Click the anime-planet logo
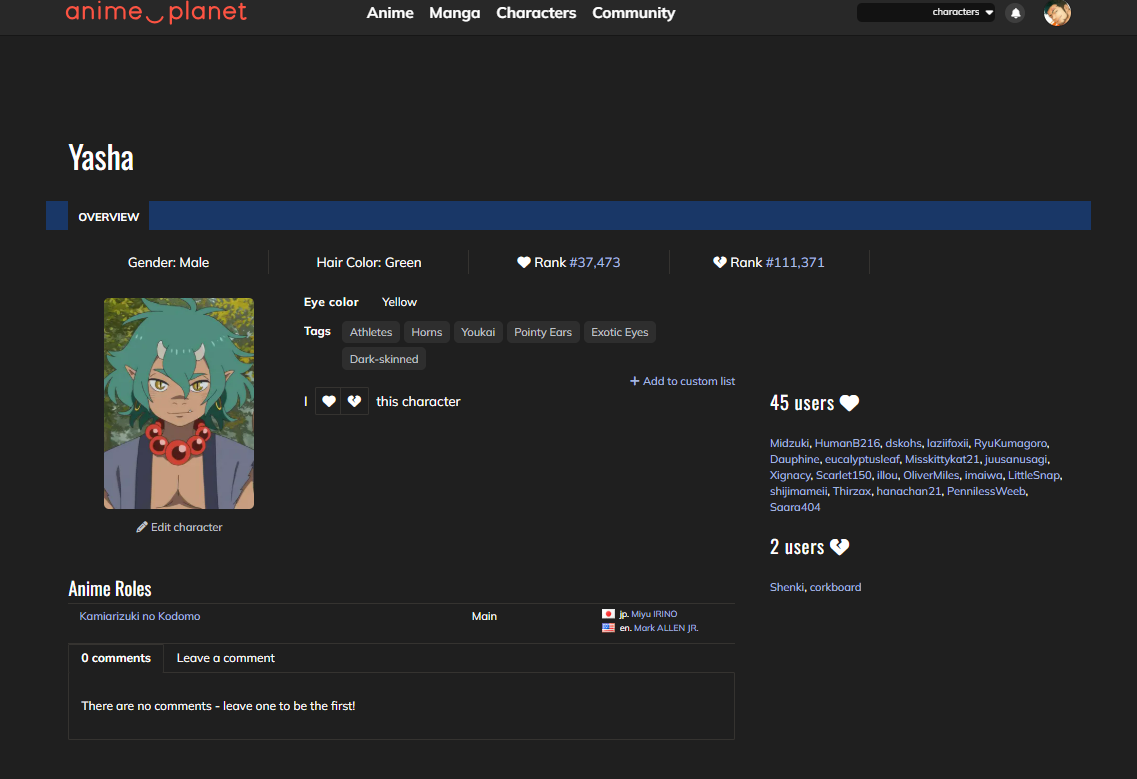This screenshot has height=779, width=1137. 156,13
